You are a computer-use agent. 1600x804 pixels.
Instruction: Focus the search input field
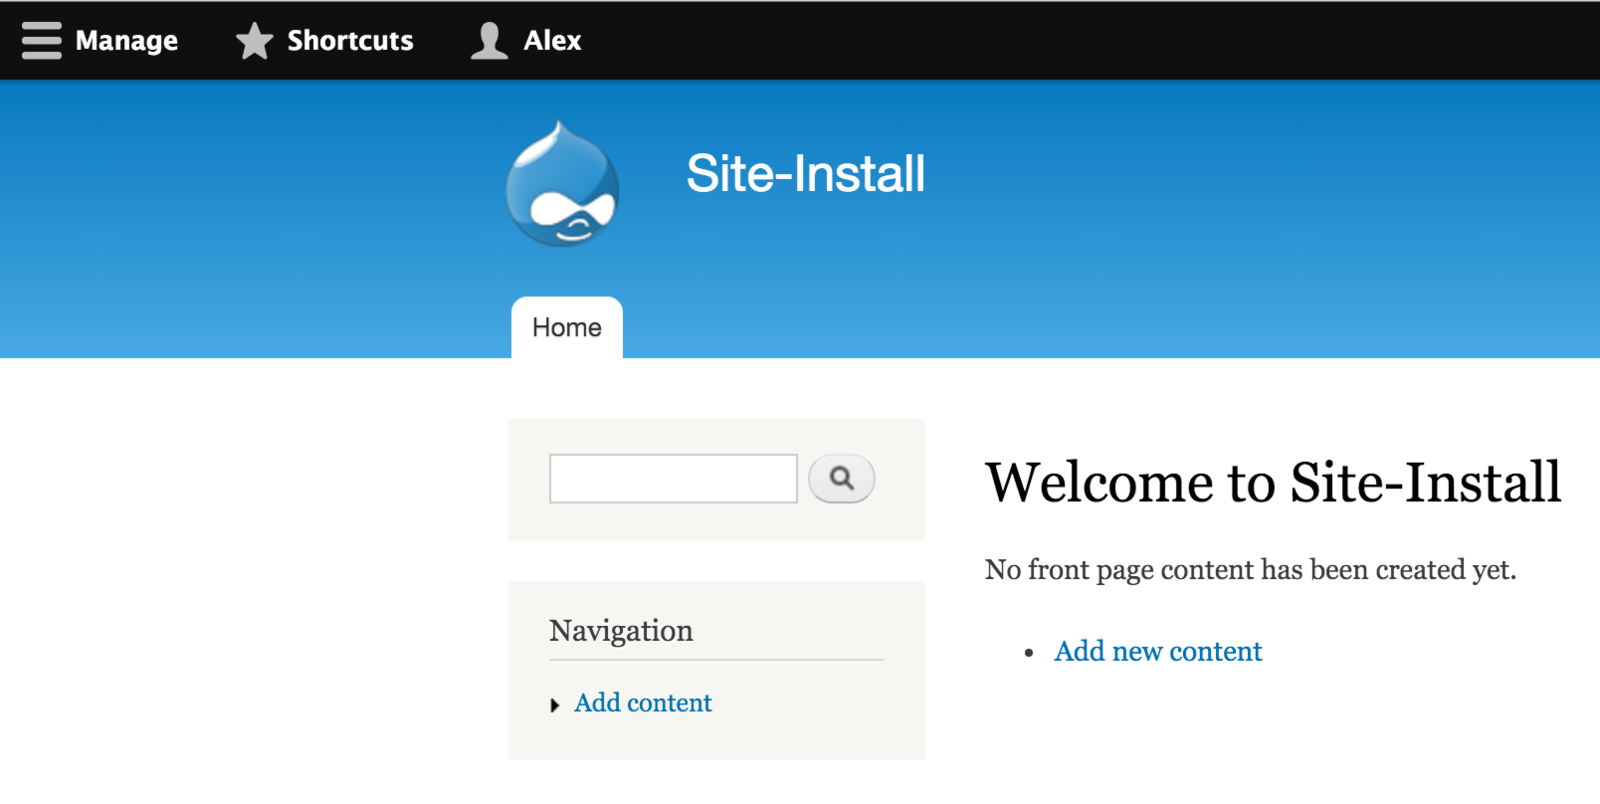point(673,479)
